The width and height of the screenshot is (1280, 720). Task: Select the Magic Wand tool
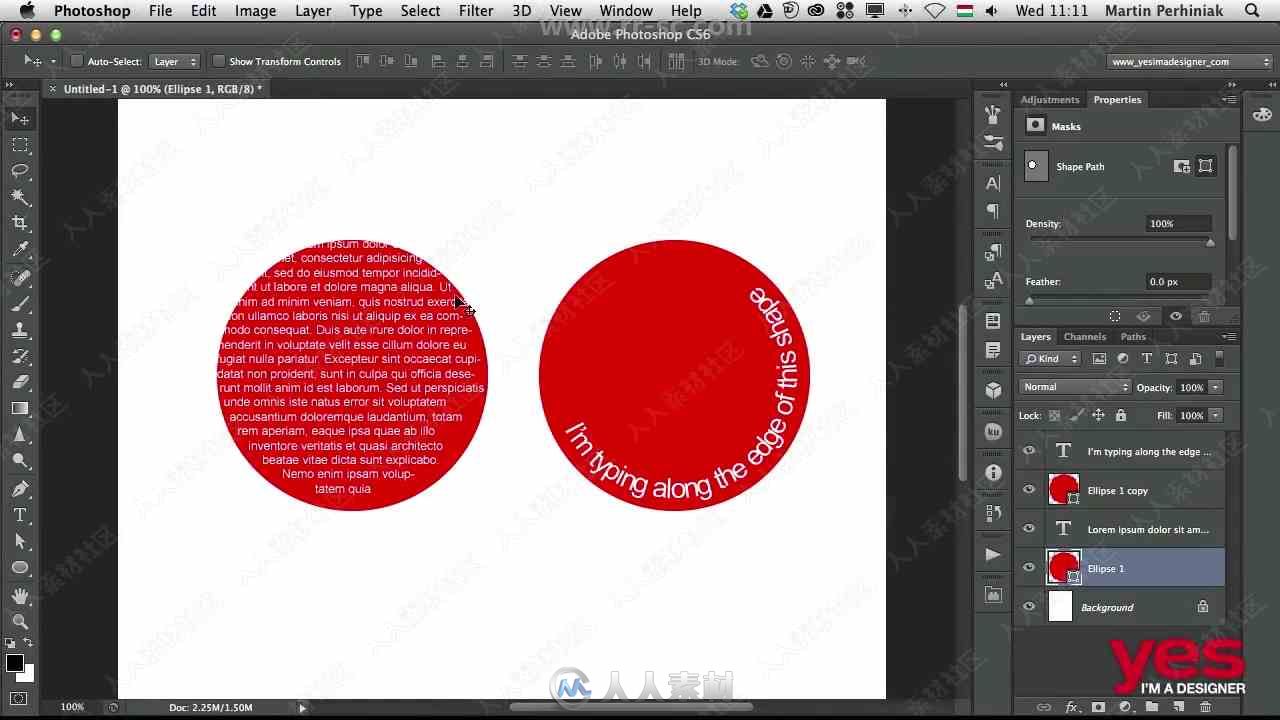[20, 197]
